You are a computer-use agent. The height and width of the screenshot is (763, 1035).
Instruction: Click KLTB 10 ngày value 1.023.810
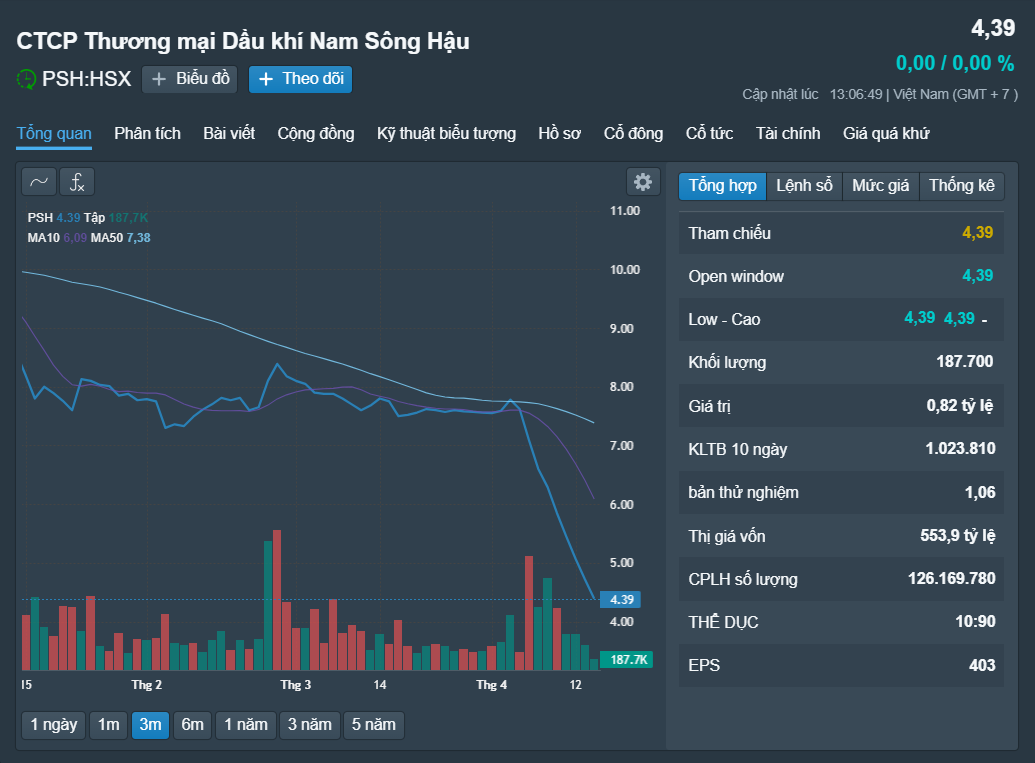point(960,449)
